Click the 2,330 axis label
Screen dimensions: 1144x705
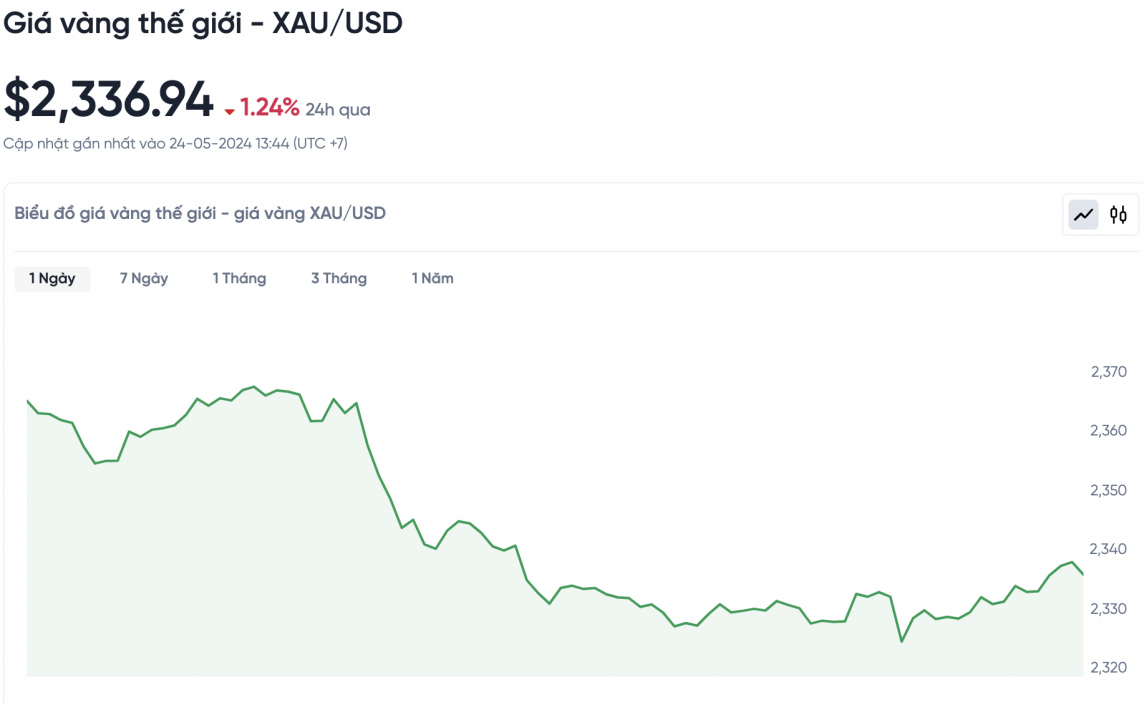1108,609
